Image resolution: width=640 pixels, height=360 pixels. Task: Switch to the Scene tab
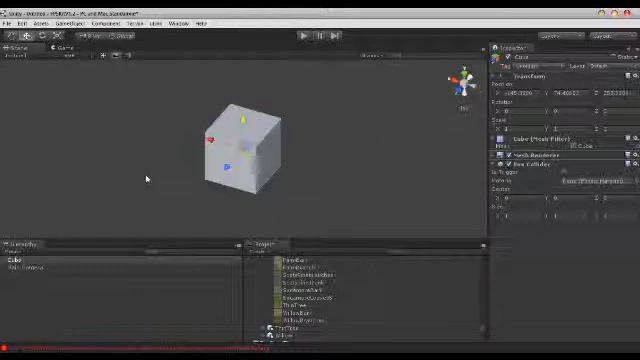coord(16,48)
